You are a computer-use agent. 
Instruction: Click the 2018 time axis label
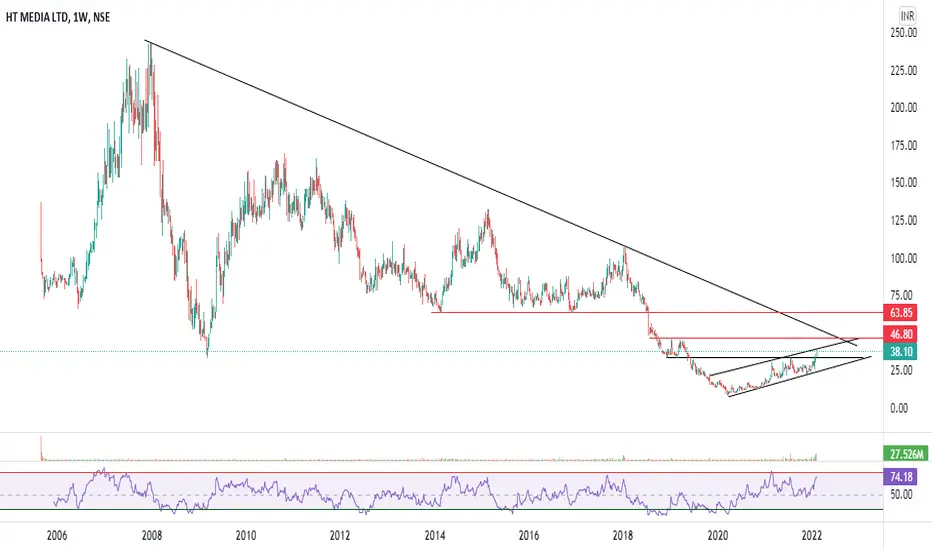click(623, 536)
